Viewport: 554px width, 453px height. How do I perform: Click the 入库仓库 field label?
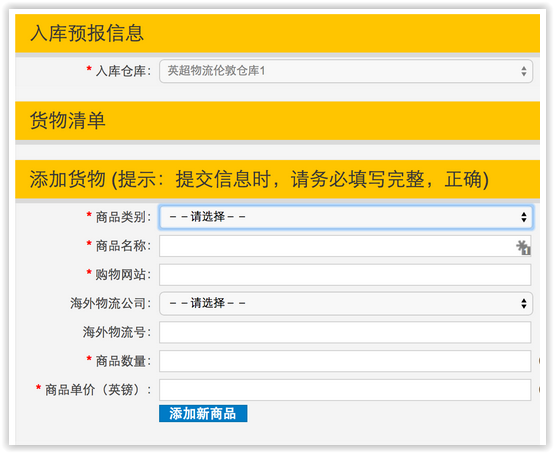coord(123,71)
